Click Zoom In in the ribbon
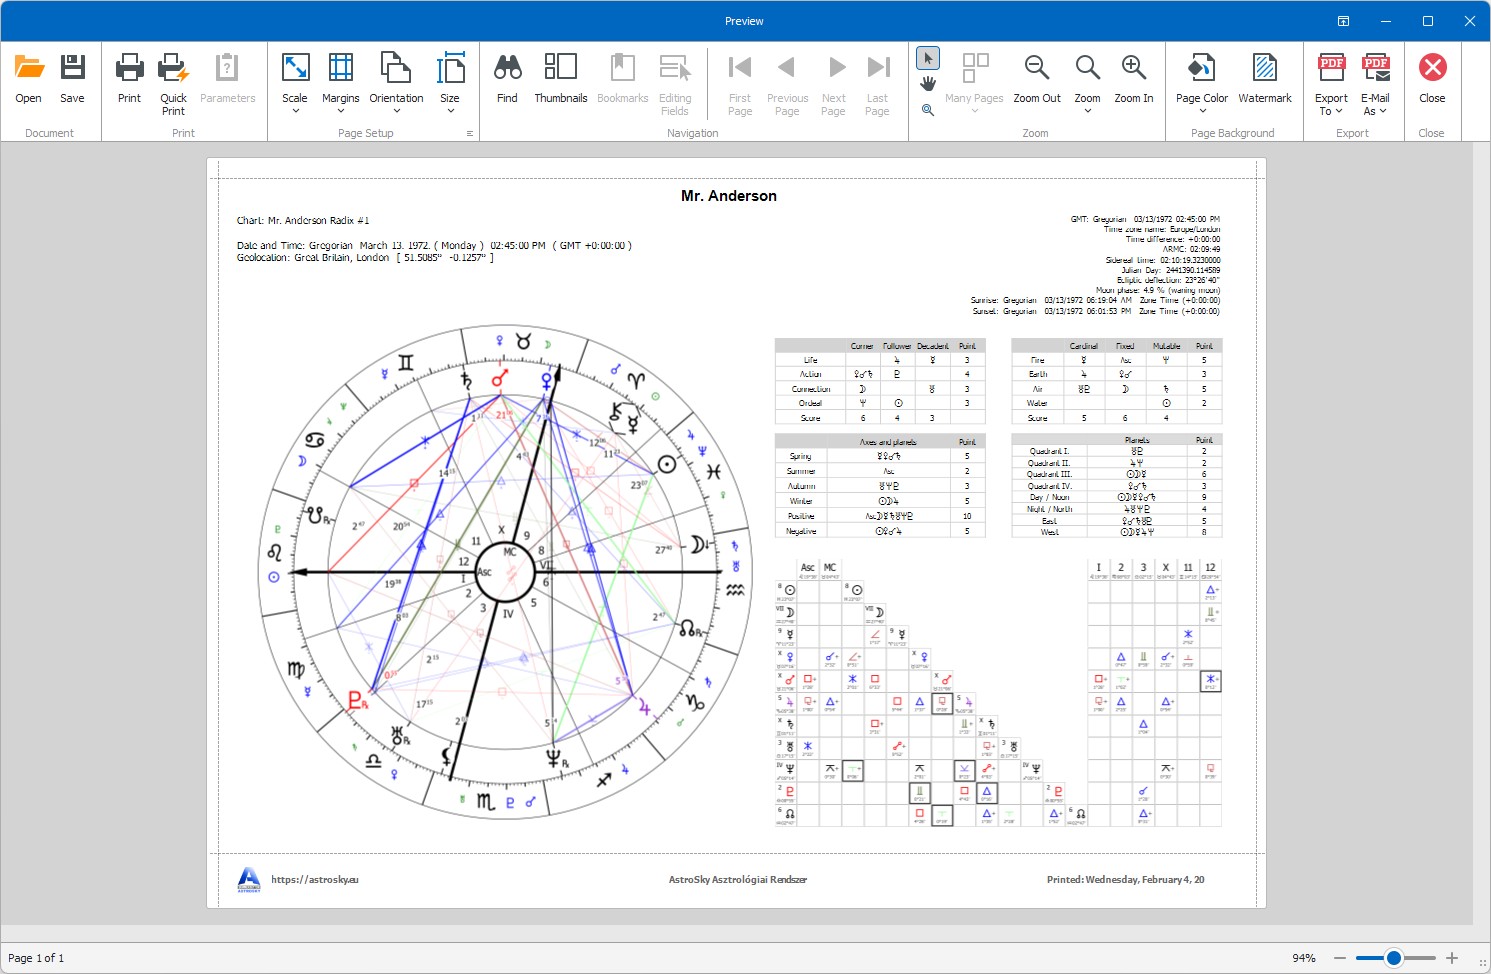The image size is (1491, 974). (1134, 79)
